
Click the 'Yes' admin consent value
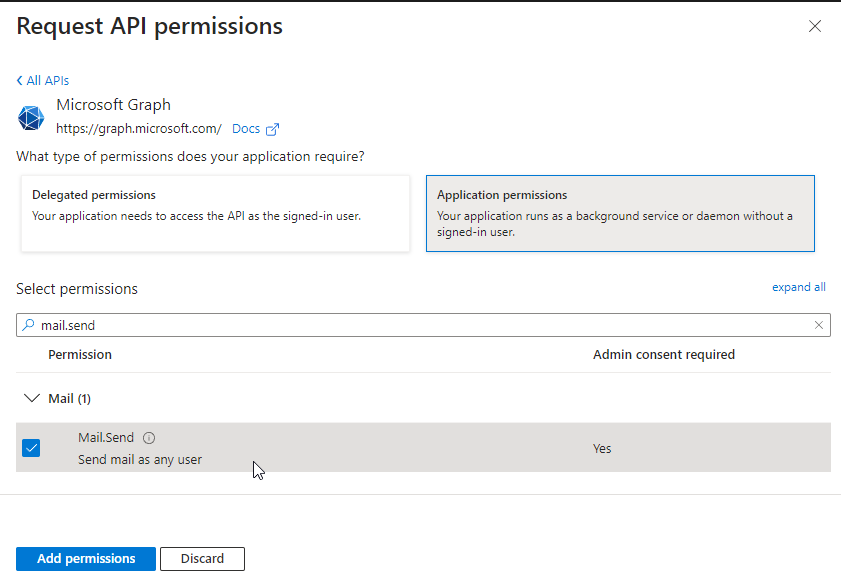[x=602, y=449]
